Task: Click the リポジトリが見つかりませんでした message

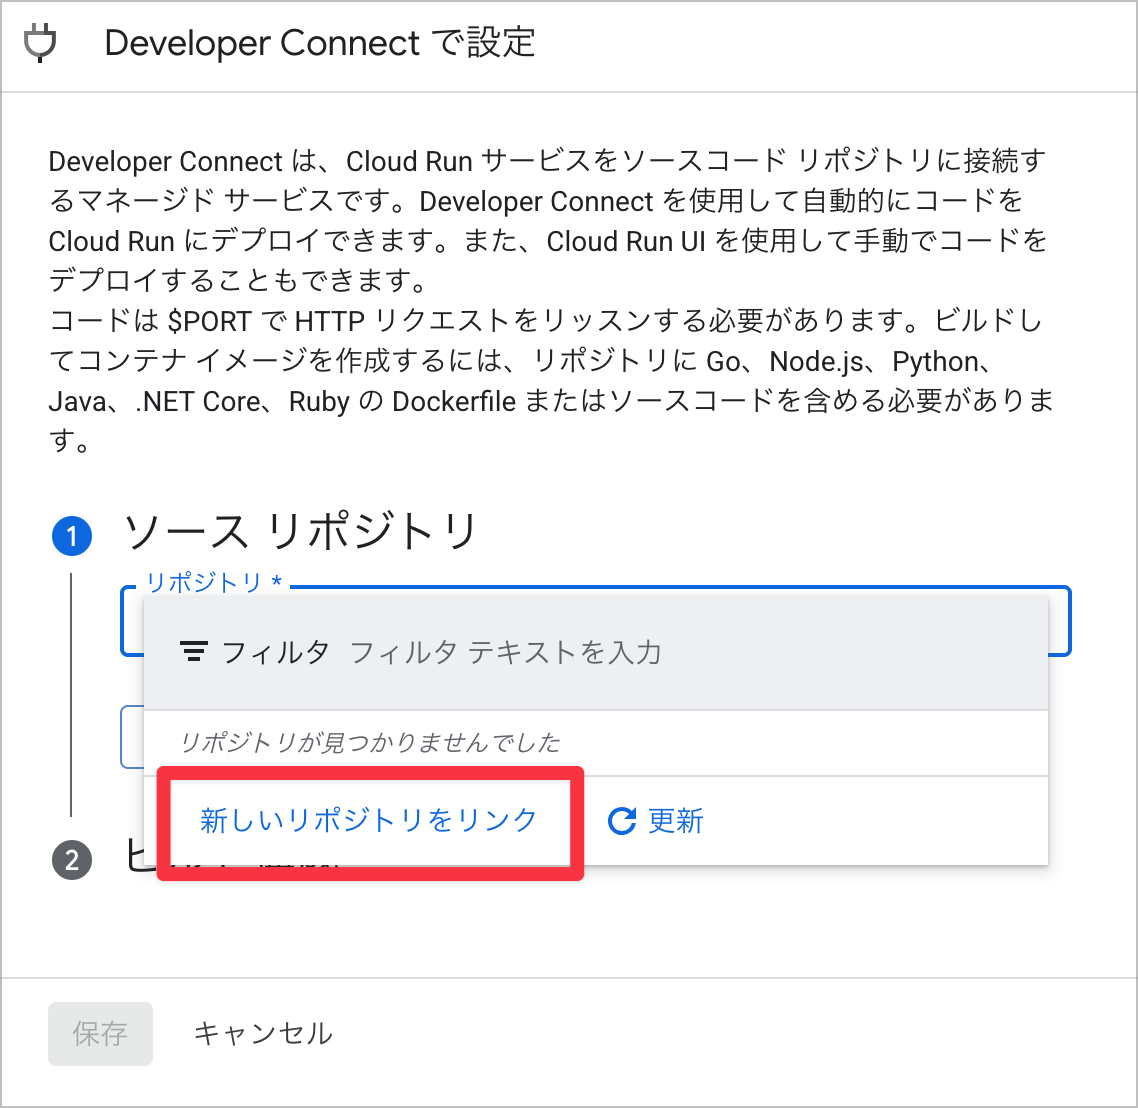Action: tap(370, 742)
